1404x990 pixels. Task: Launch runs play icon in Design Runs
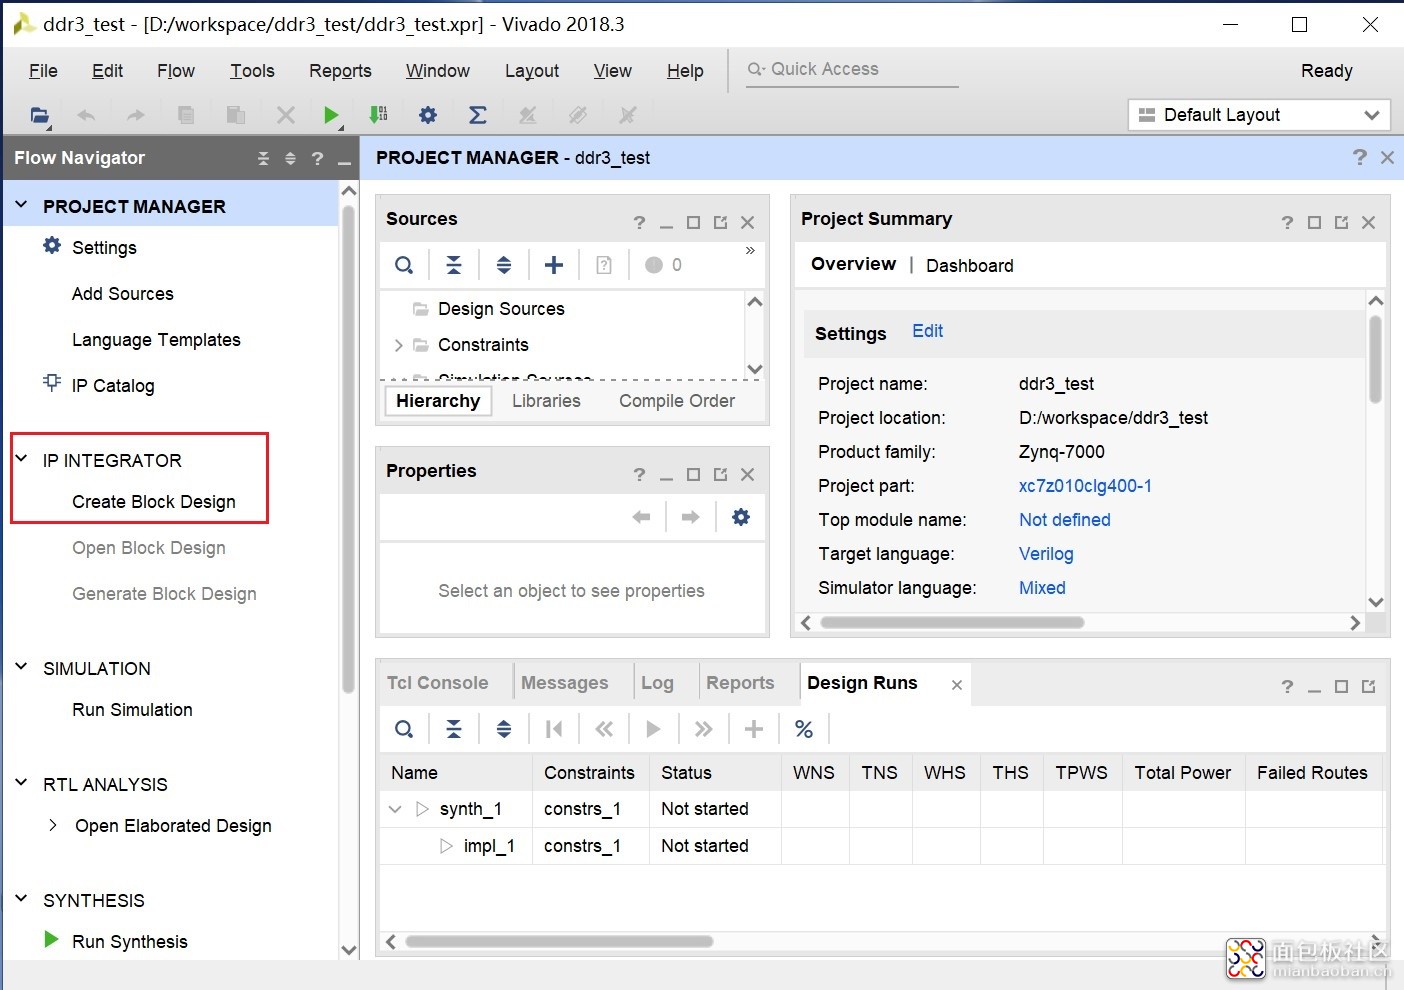tap(653, 729)
